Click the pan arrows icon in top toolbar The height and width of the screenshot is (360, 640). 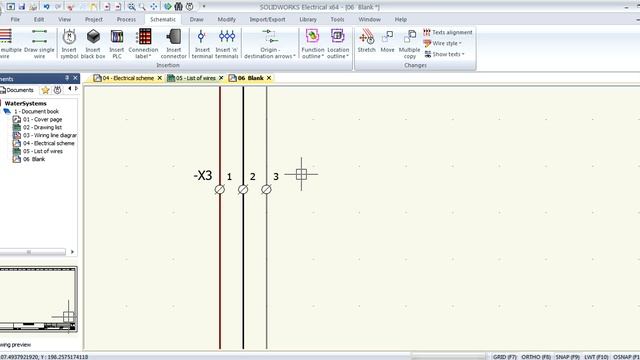coord(153,7)
